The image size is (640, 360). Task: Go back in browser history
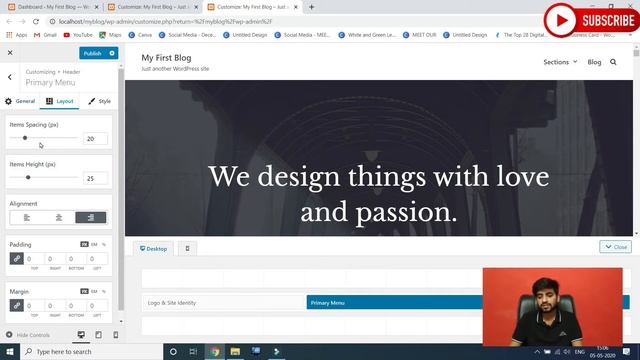click(9, 22)
